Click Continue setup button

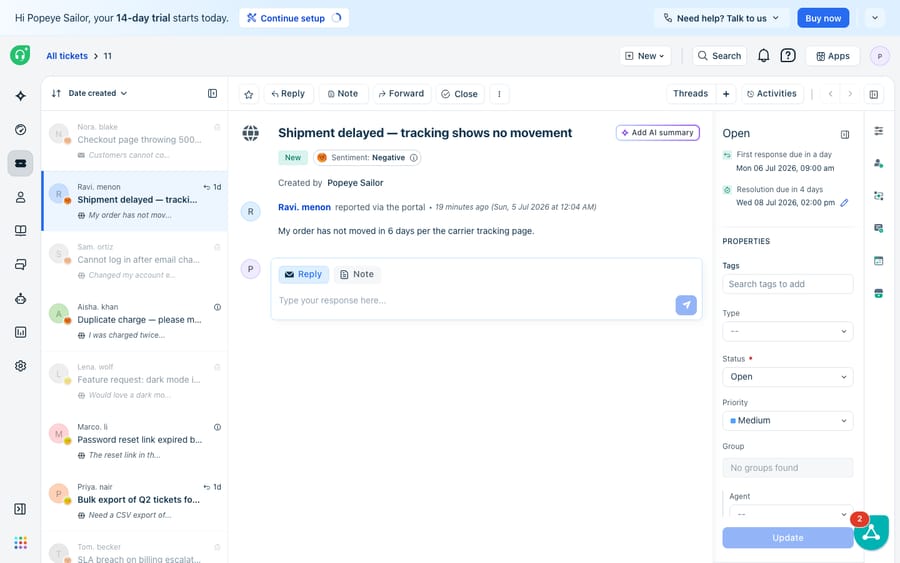pos(294,18)
